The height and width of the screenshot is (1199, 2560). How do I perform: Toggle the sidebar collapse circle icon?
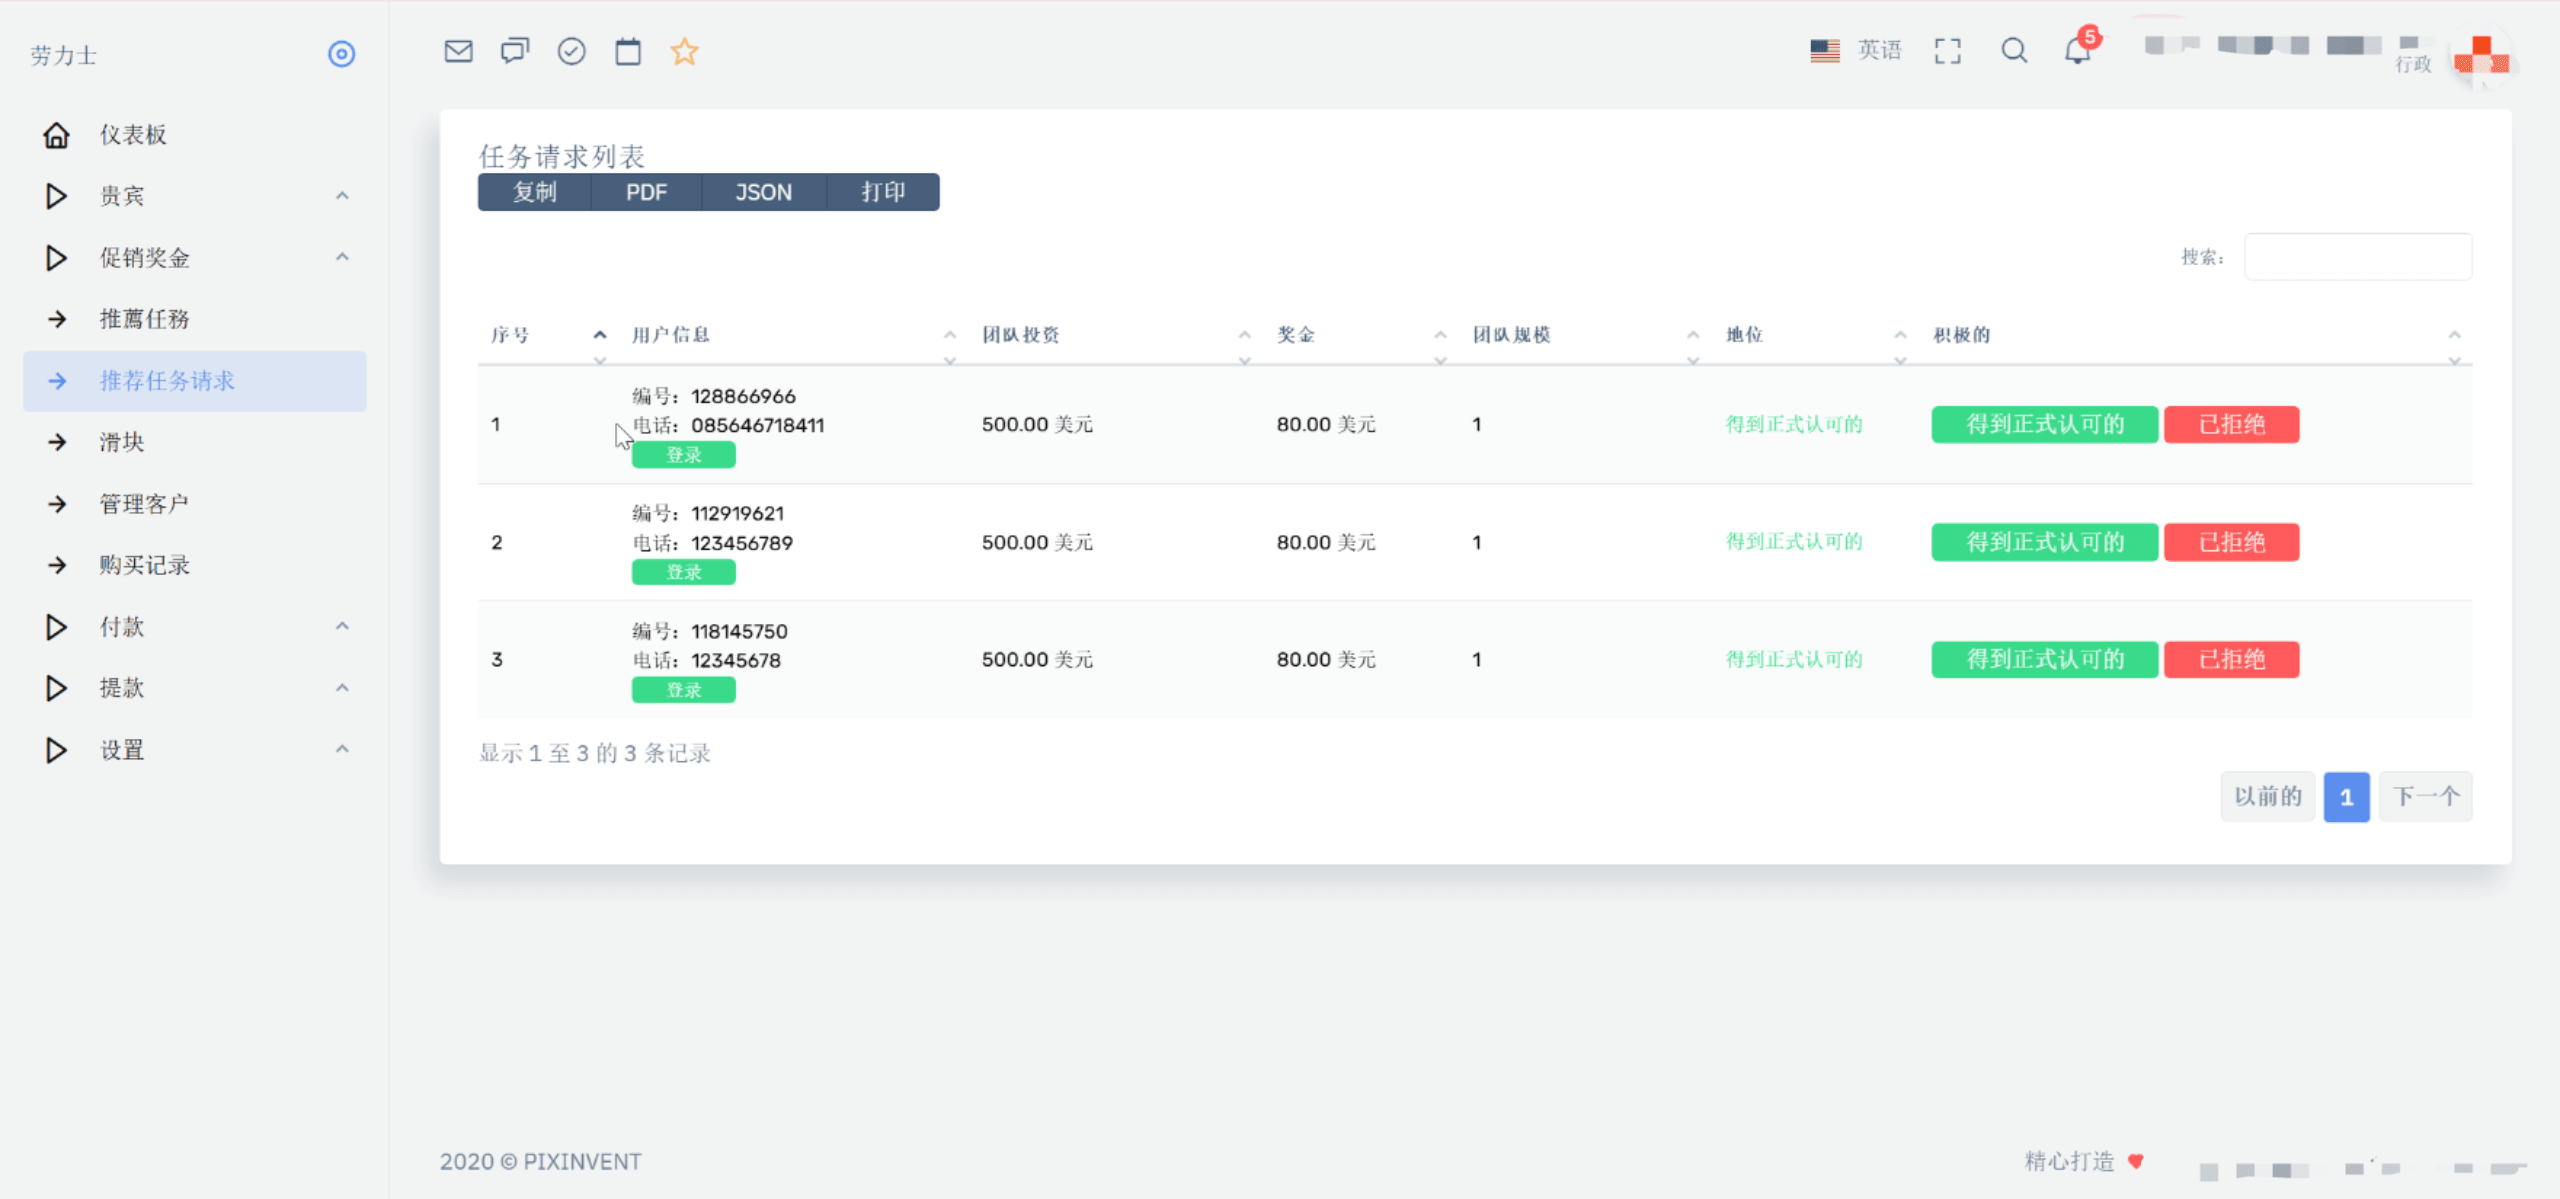tap(341, 54)
